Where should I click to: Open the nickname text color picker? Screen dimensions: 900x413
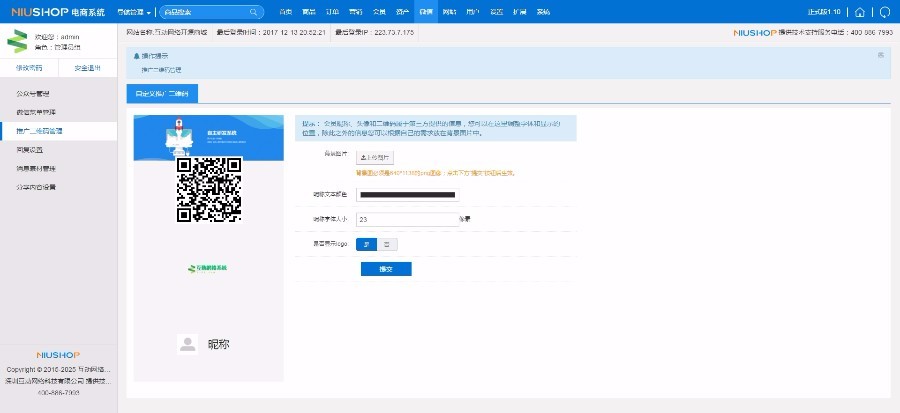(x=408, y=195)
